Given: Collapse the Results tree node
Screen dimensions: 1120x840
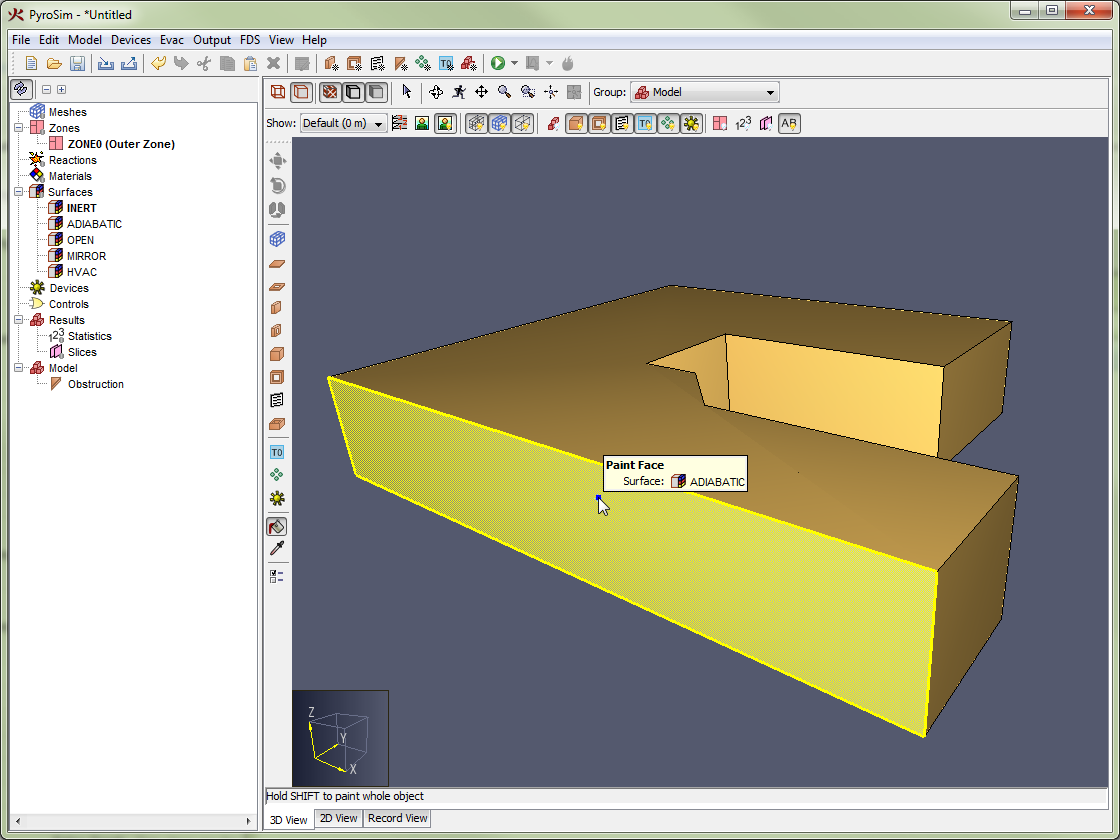Looking at the screenshot, I should click(x=19, y=320).
